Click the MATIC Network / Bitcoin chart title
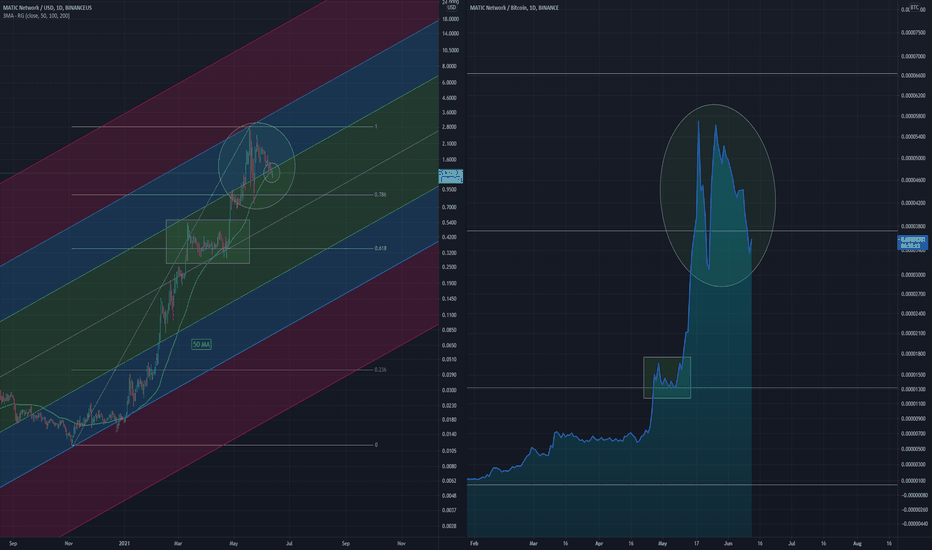Viewport: 932px width, 550px height. point(514,8)
